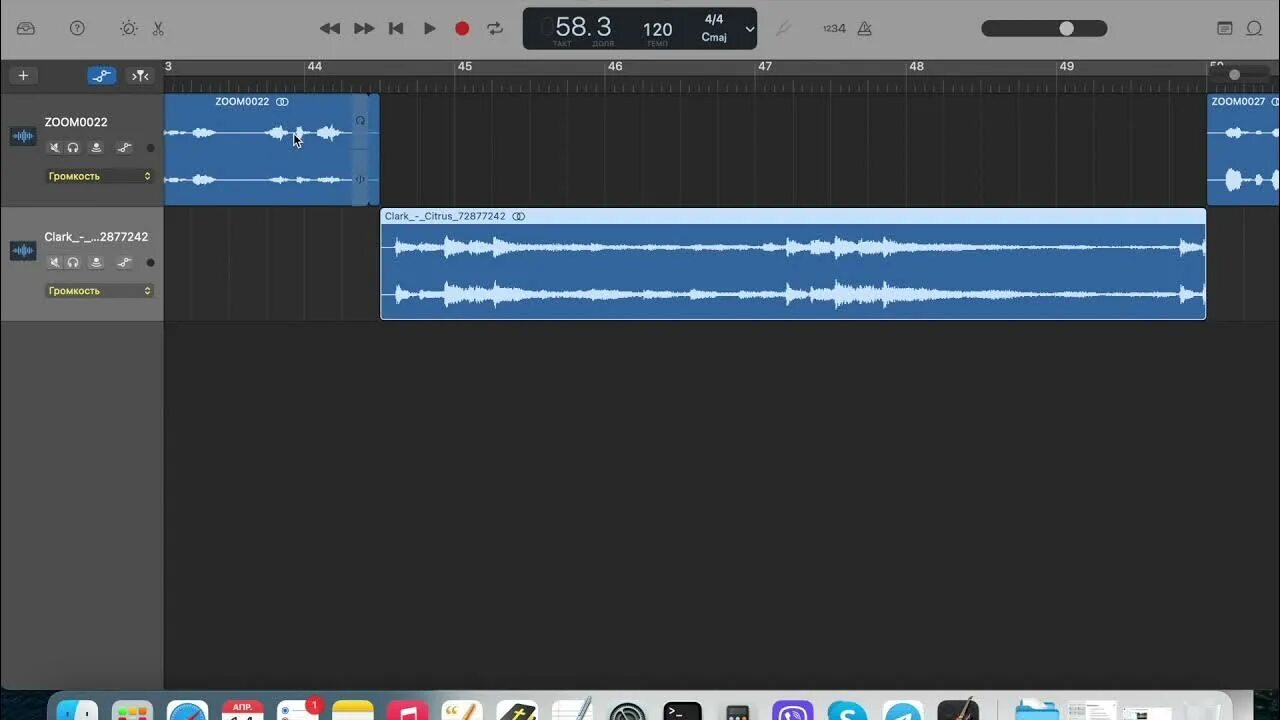Click the 58.3 bar position display
Viewport: 1280px width, 720px height.
click(583, 27)
